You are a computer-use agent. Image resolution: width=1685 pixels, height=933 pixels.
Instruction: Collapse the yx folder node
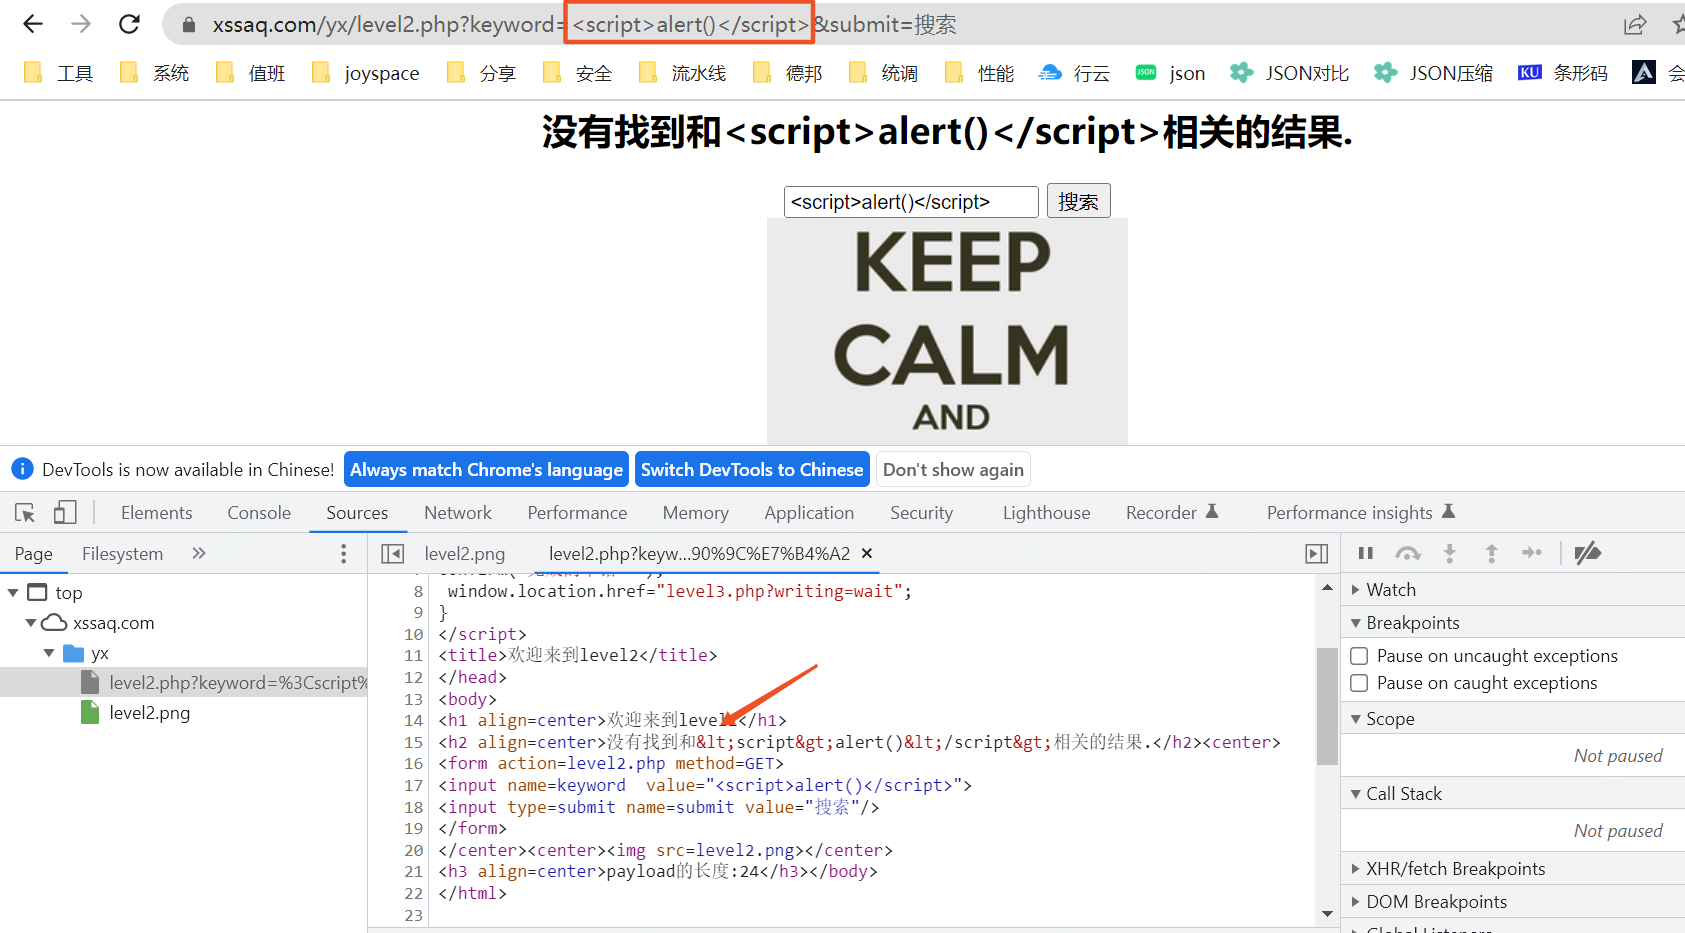coord(49,653)
